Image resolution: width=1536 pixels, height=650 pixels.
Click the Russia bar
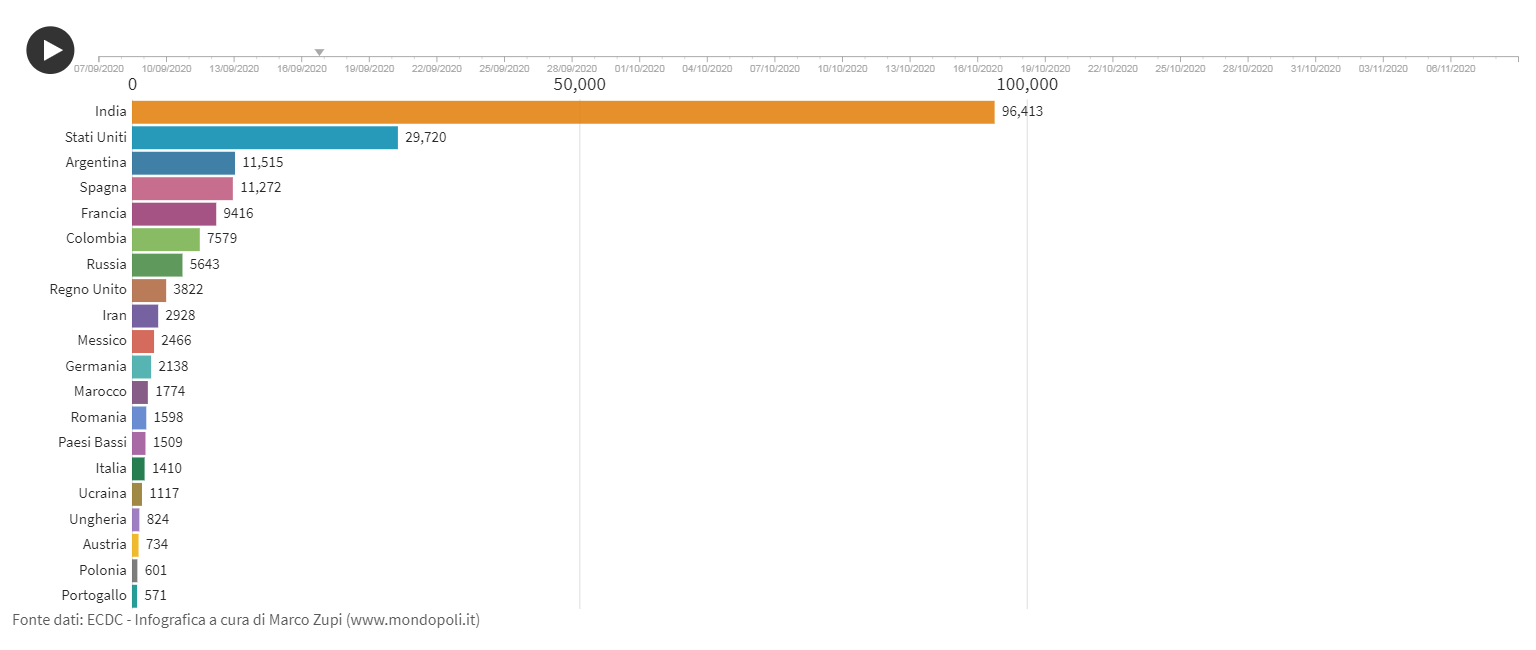click(157, 265)
